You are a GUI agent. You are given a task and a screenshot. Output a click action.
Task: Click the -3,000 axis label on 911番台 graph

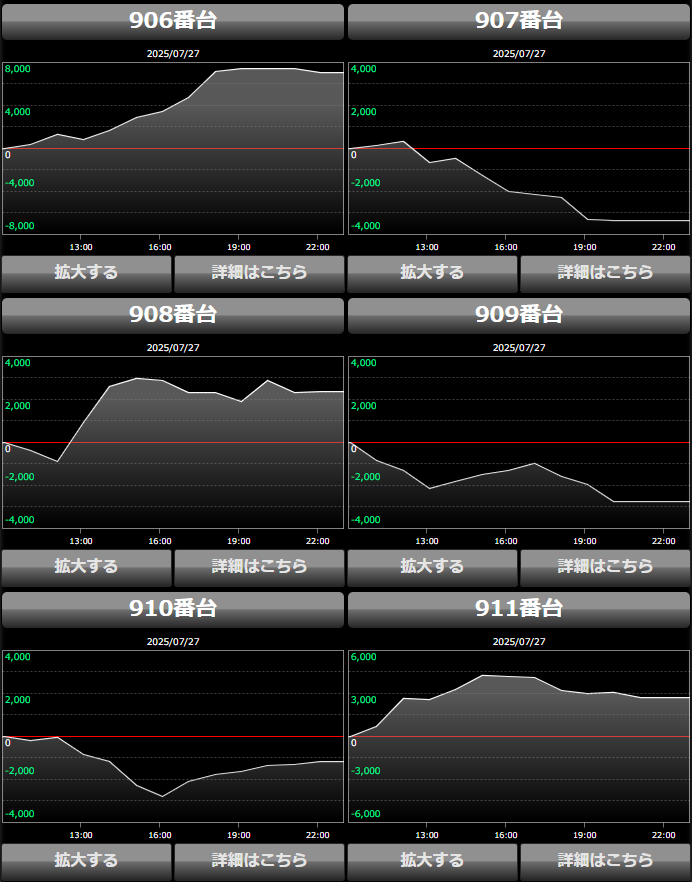(366, 771)
